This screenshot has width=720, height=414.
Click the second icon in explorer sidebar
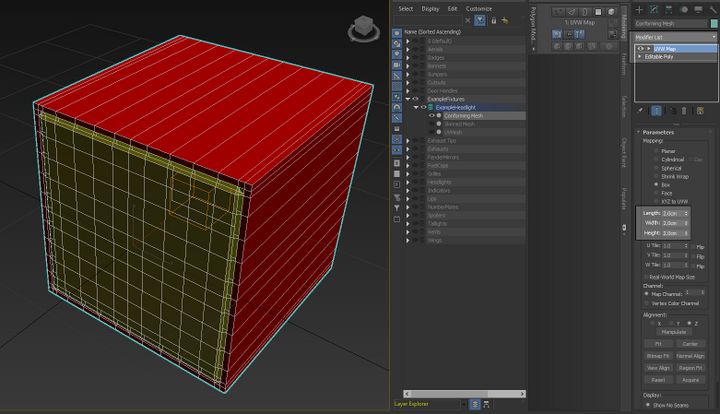[x=397, y=44]
